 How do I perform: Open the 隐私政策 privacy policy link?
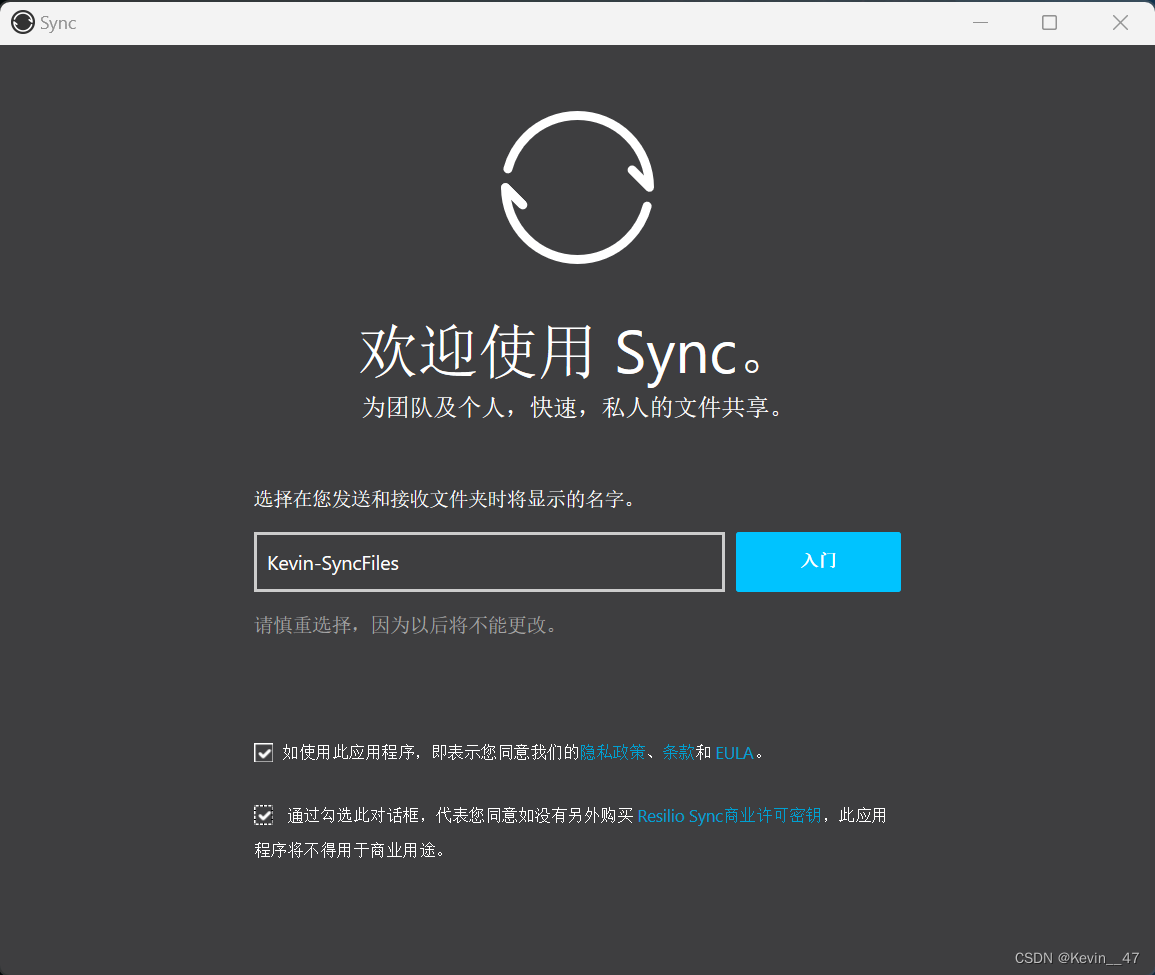click(613, 753)
